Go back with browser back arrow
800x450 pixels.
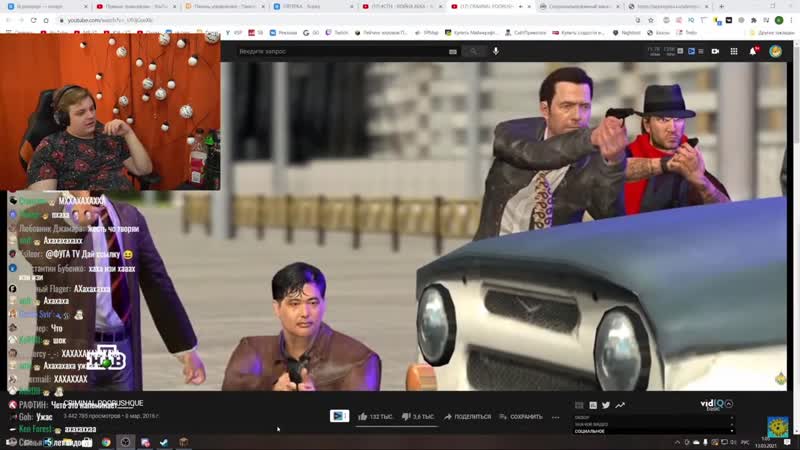(x=9, y=20)
